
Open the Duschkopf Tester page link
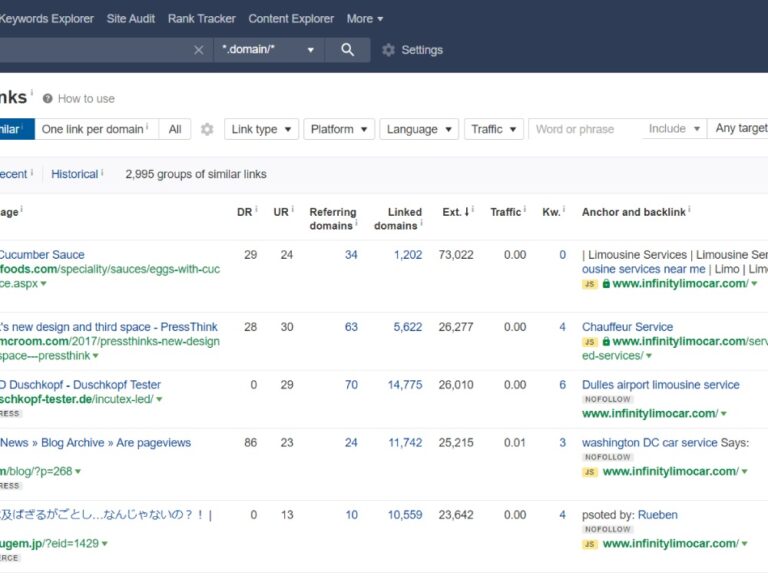(x=80, y=385)
